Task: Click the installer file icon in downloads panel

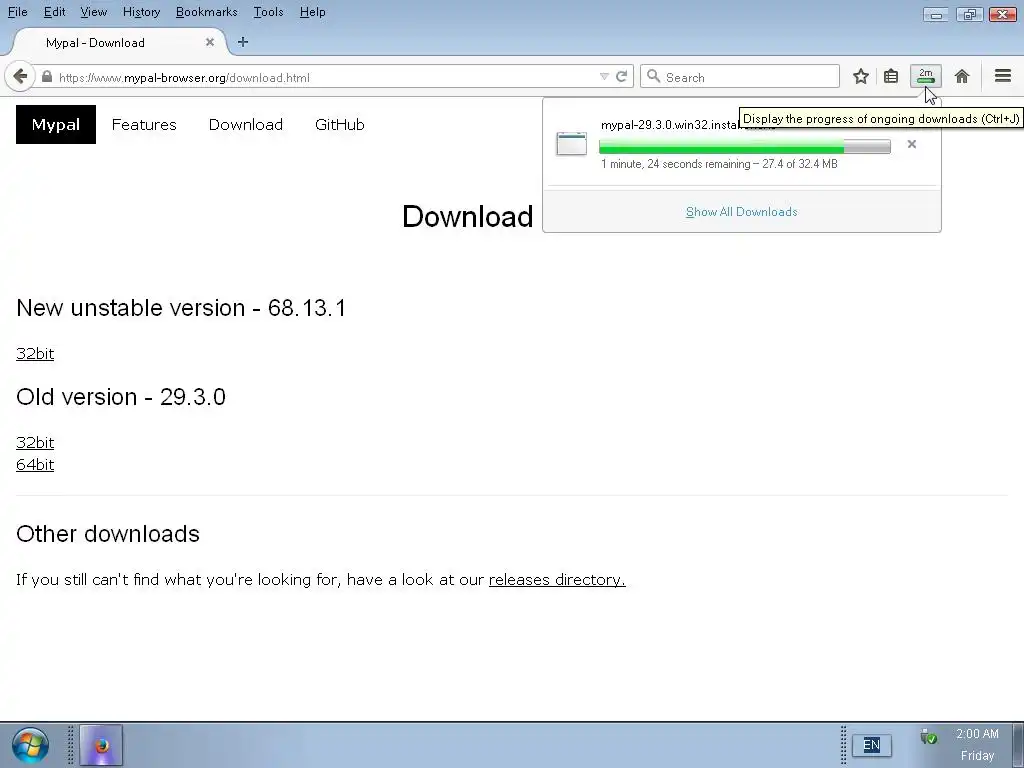Action: tap(571, 144)
